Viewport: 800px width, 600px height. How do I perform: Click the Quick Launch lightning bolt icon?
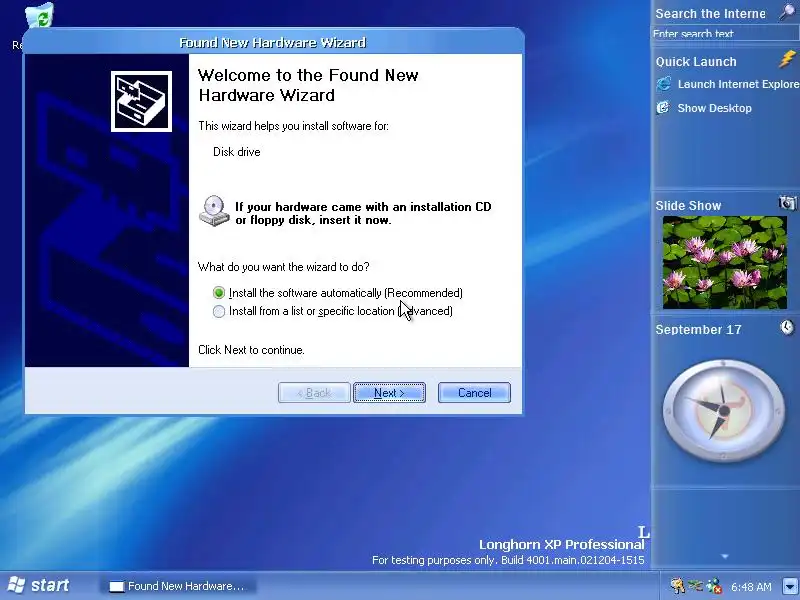pos(787,59)
